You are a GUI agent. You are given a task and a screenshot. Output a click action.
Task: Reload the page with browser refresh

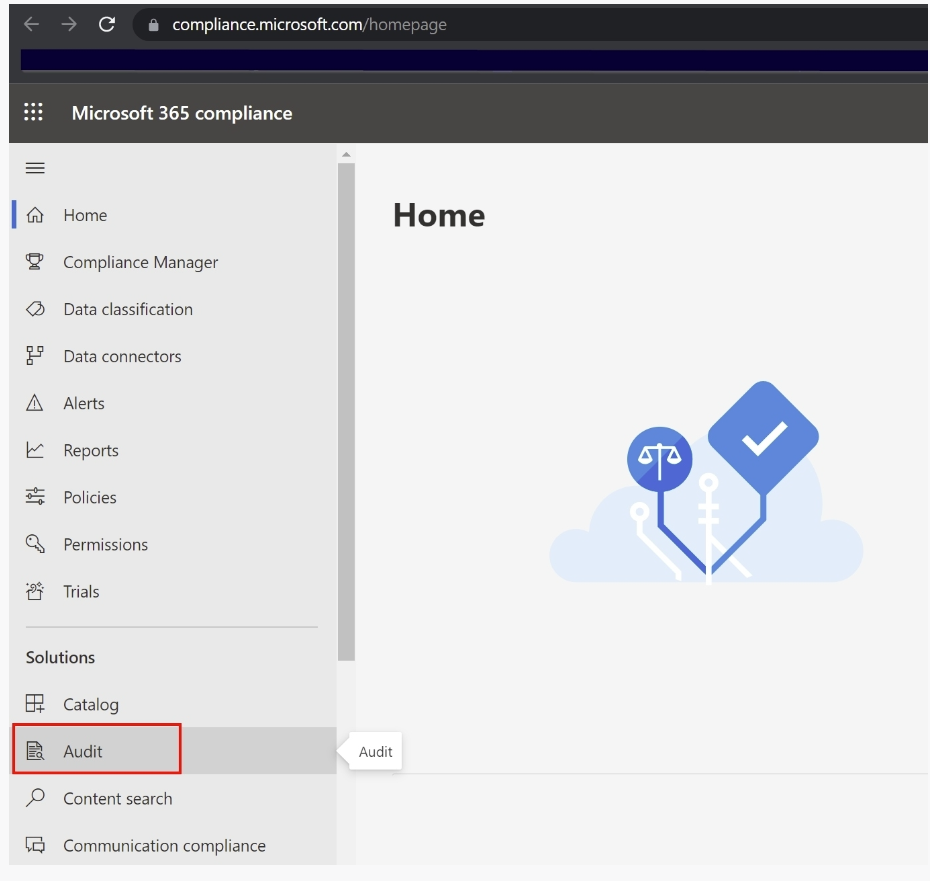(x=107, y=25)
